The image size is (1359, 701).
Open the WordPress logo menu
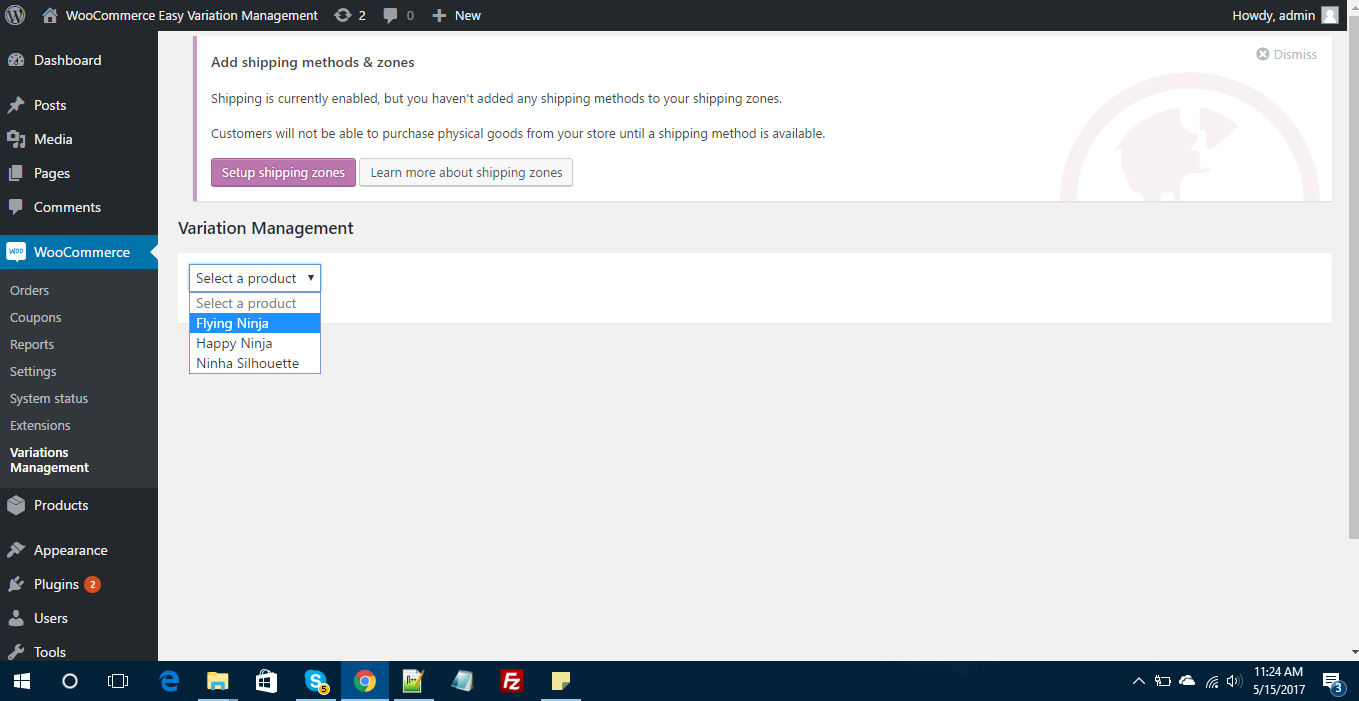[x=15, y=15]
